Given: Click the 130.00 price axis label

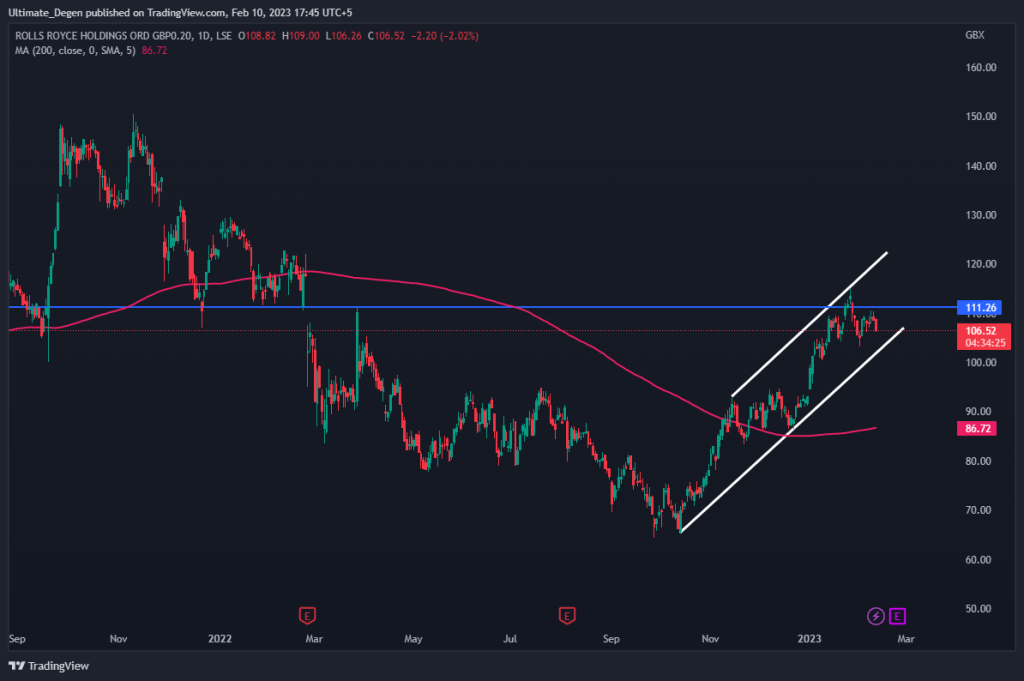Looking at the screenshot, I should click(981, 215).
